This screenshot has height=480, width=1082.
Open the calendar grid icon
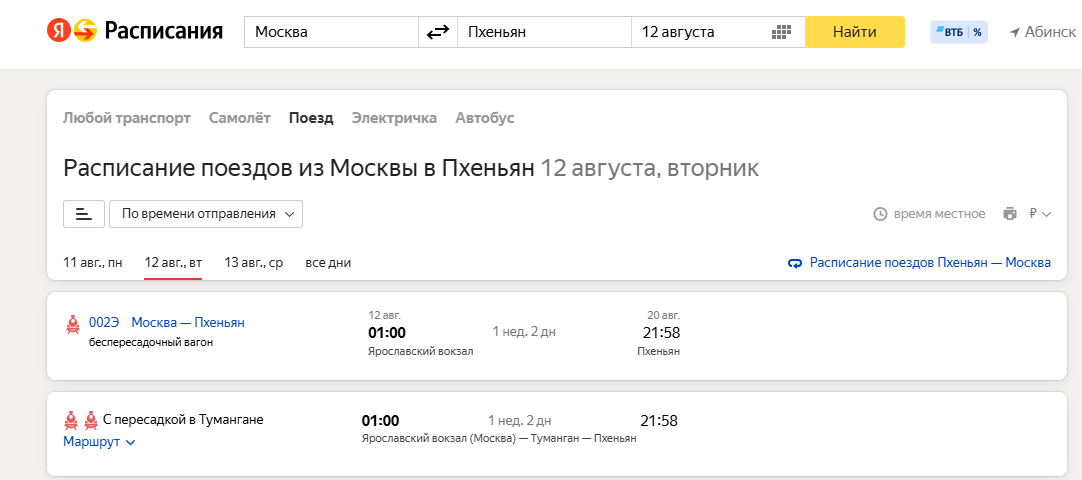[780, 32]
